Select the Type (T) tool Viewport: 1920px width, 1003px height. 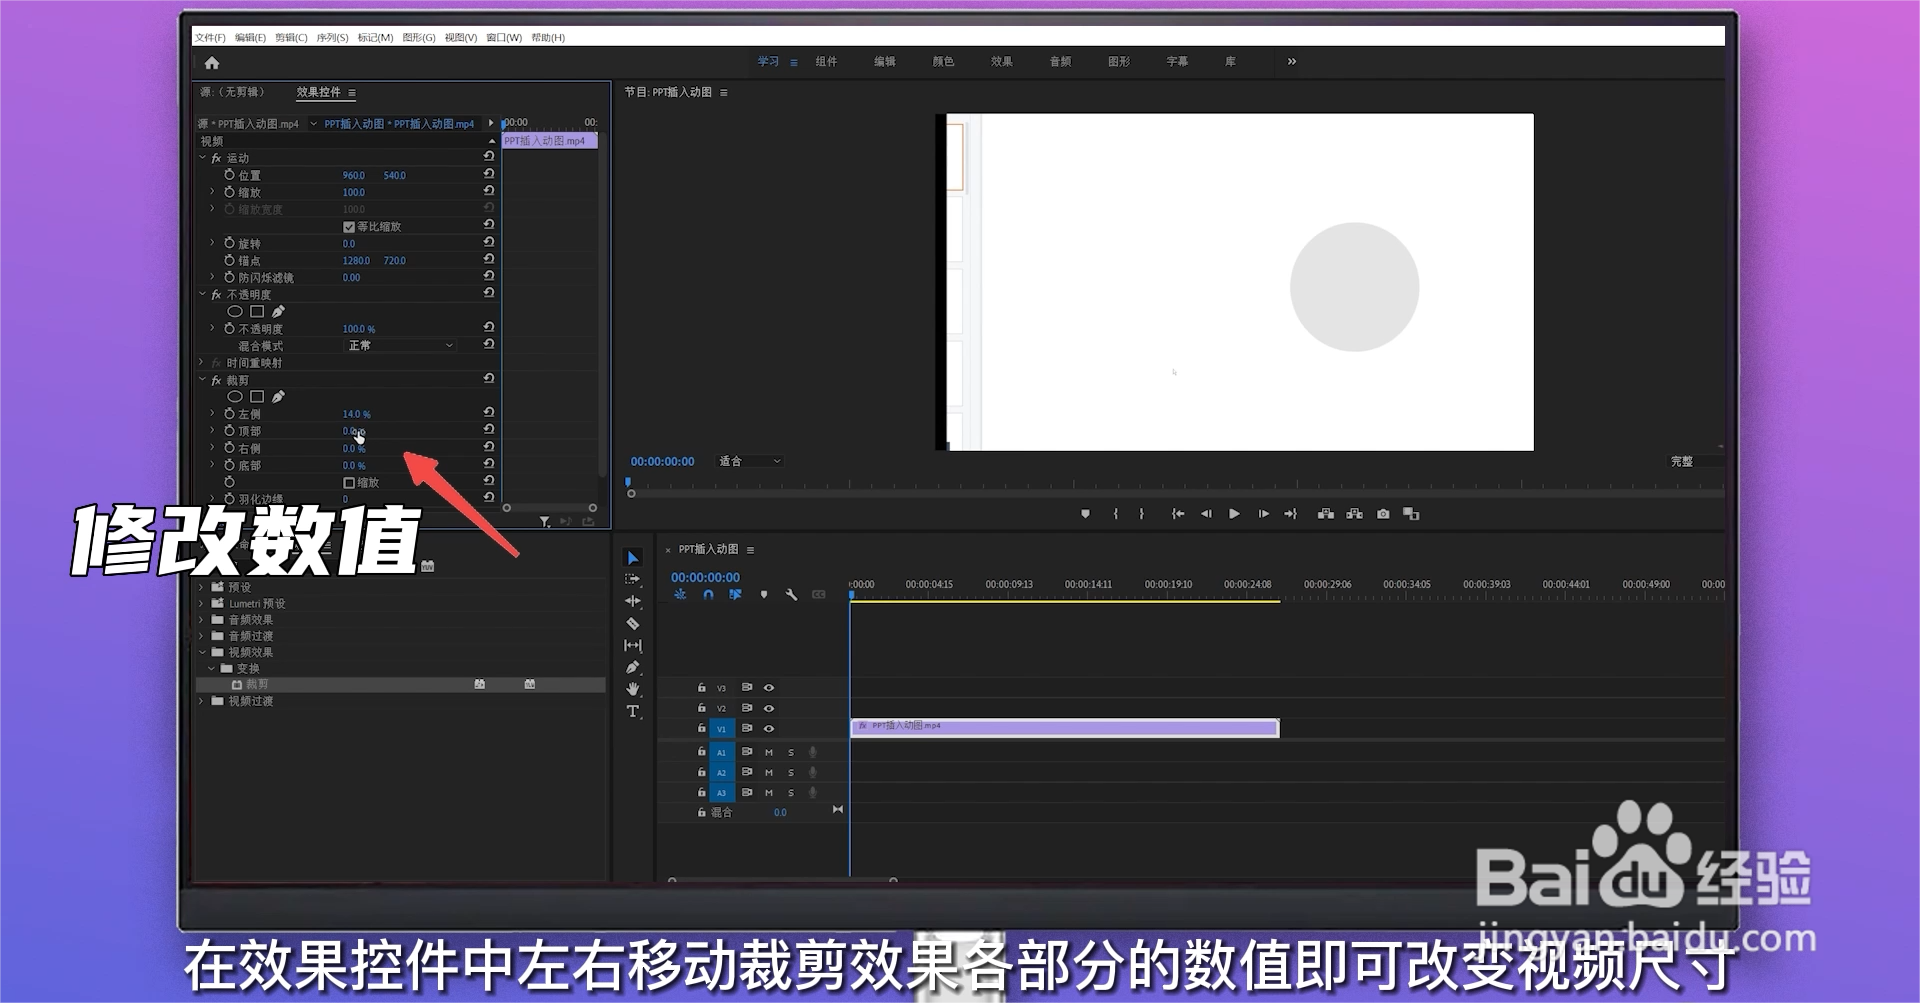(x=633, y=712)
